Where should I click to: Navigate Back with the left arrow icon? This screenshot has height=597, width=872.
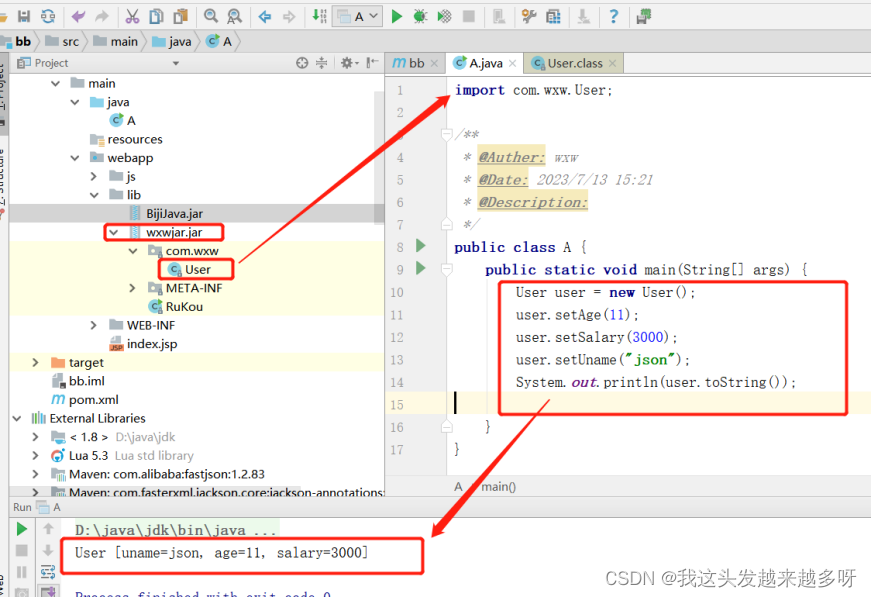pyautogui.click(x=265, y=17)
